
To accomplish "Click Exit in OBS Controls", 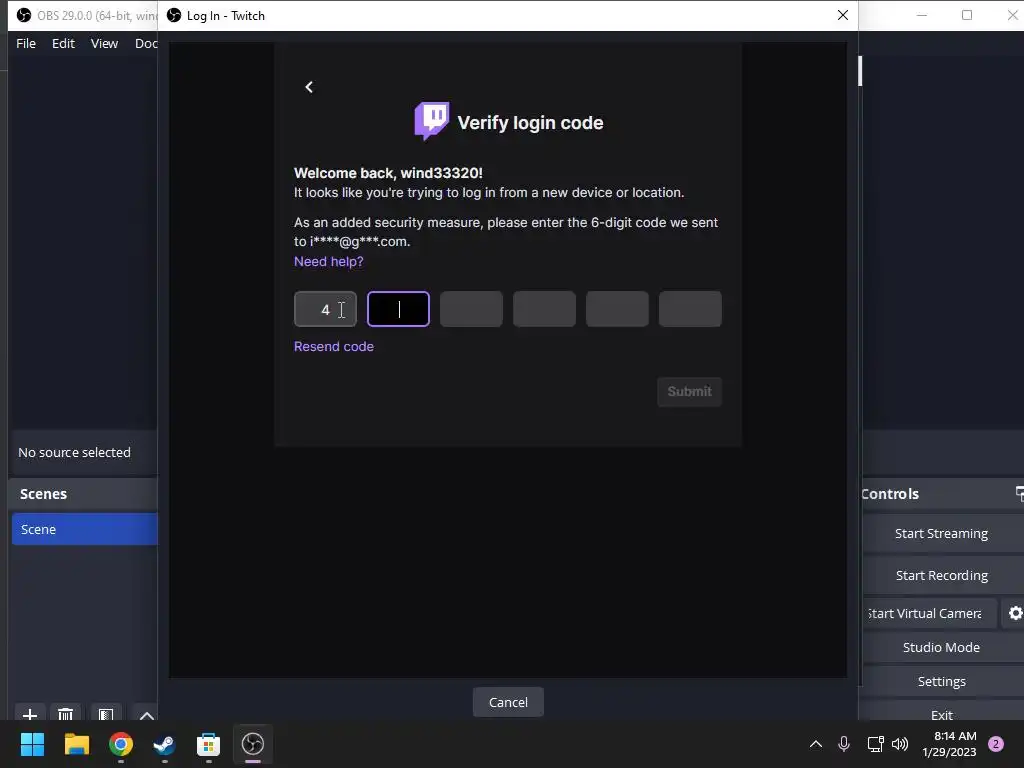I will [x=941, y=713].
